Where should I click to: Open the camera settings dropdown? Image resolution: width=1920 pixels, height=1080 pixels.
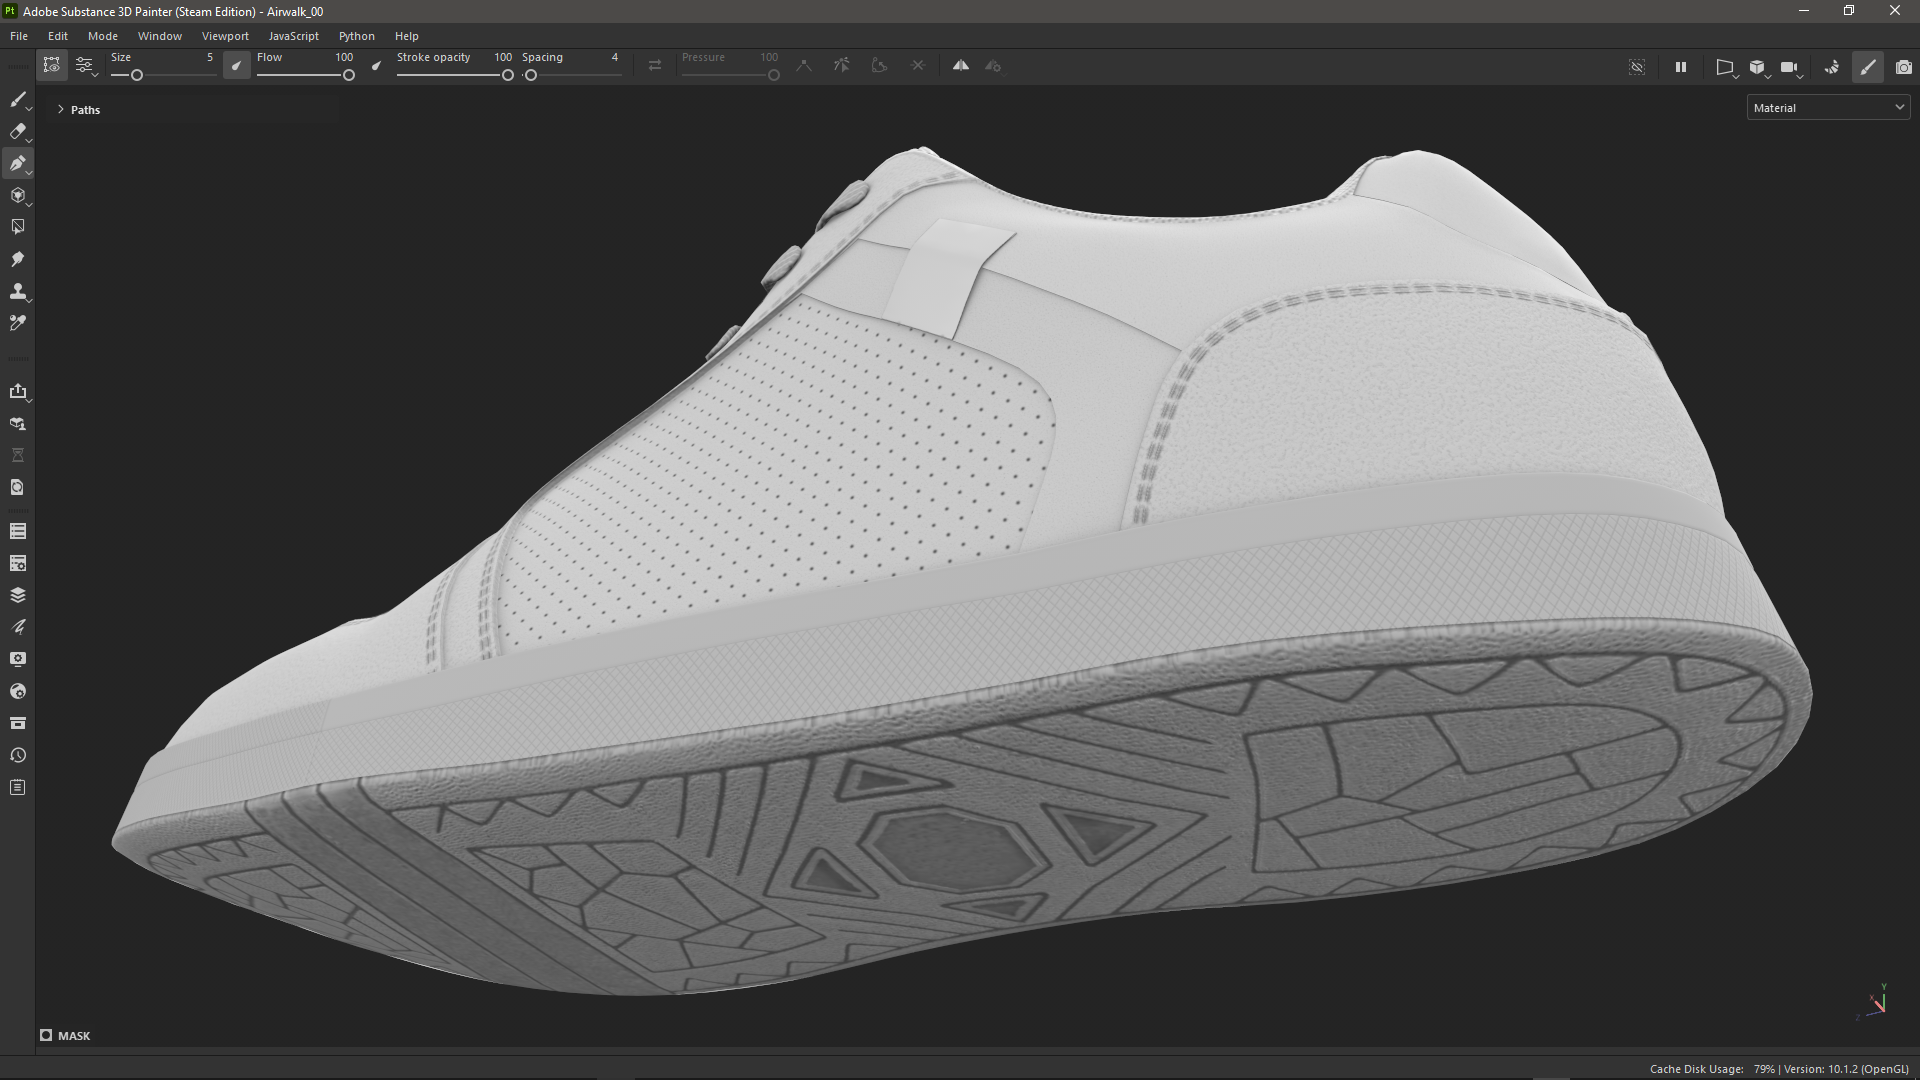tap(1790, 67)
